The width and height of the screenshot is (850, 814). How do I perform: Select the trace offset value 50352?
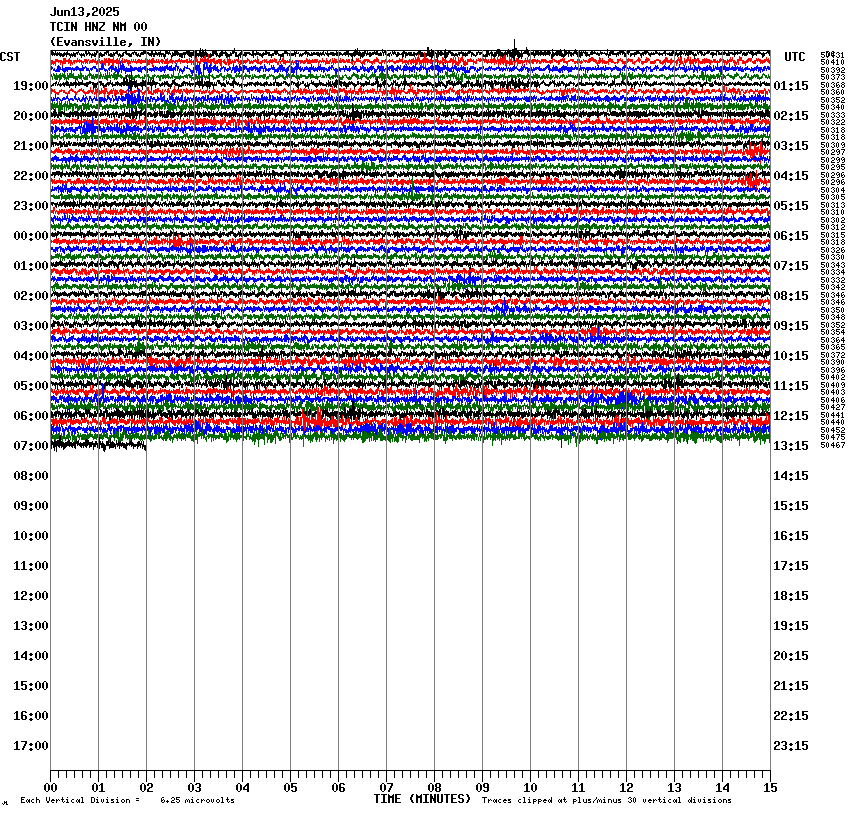[833, 100]
